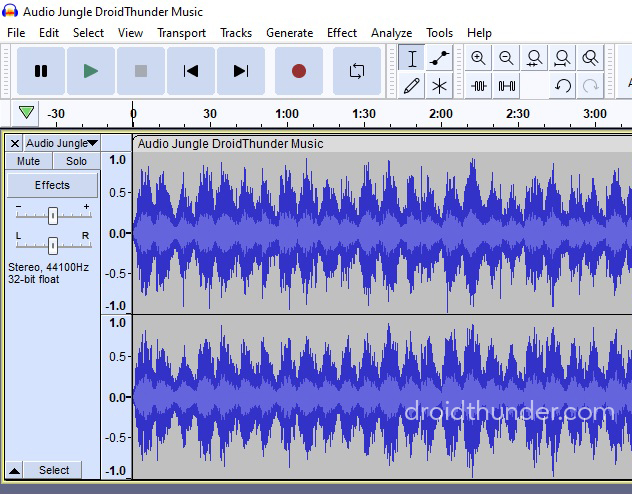This screenshot has height=494, width=632.
Task: Close the Audio Jungle track
Action: pos(15,143)
